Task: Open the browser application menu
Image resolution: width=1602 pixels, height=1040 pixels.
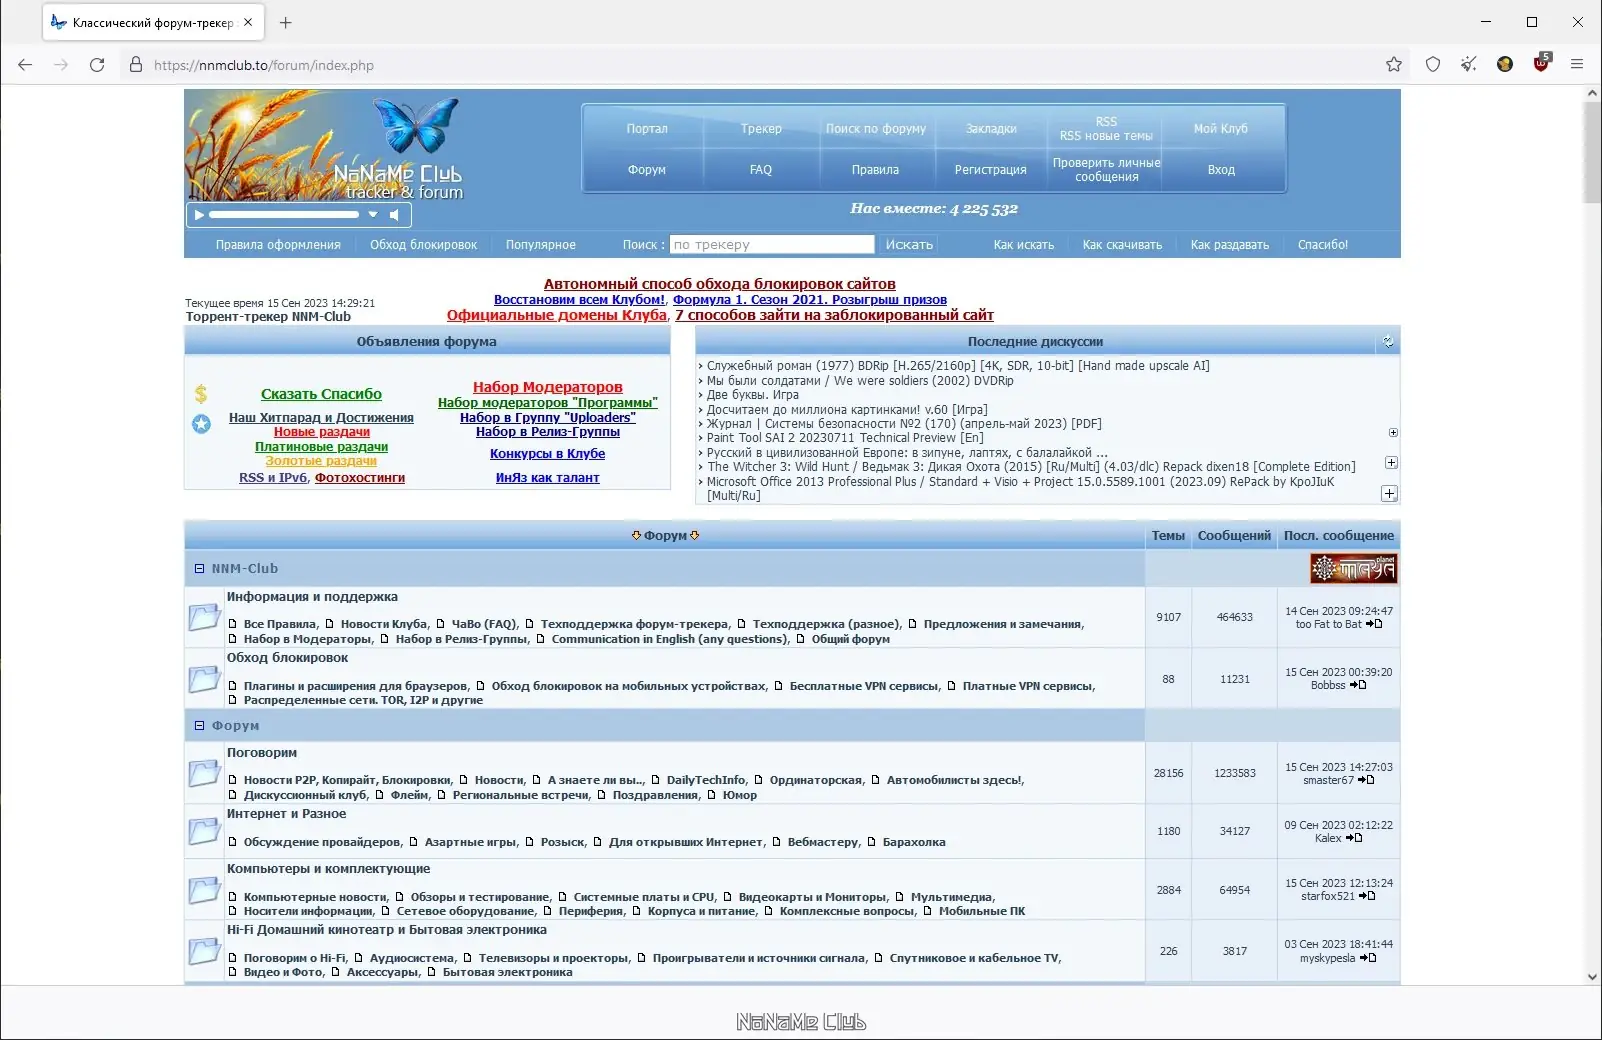Action: (1577, 65)
